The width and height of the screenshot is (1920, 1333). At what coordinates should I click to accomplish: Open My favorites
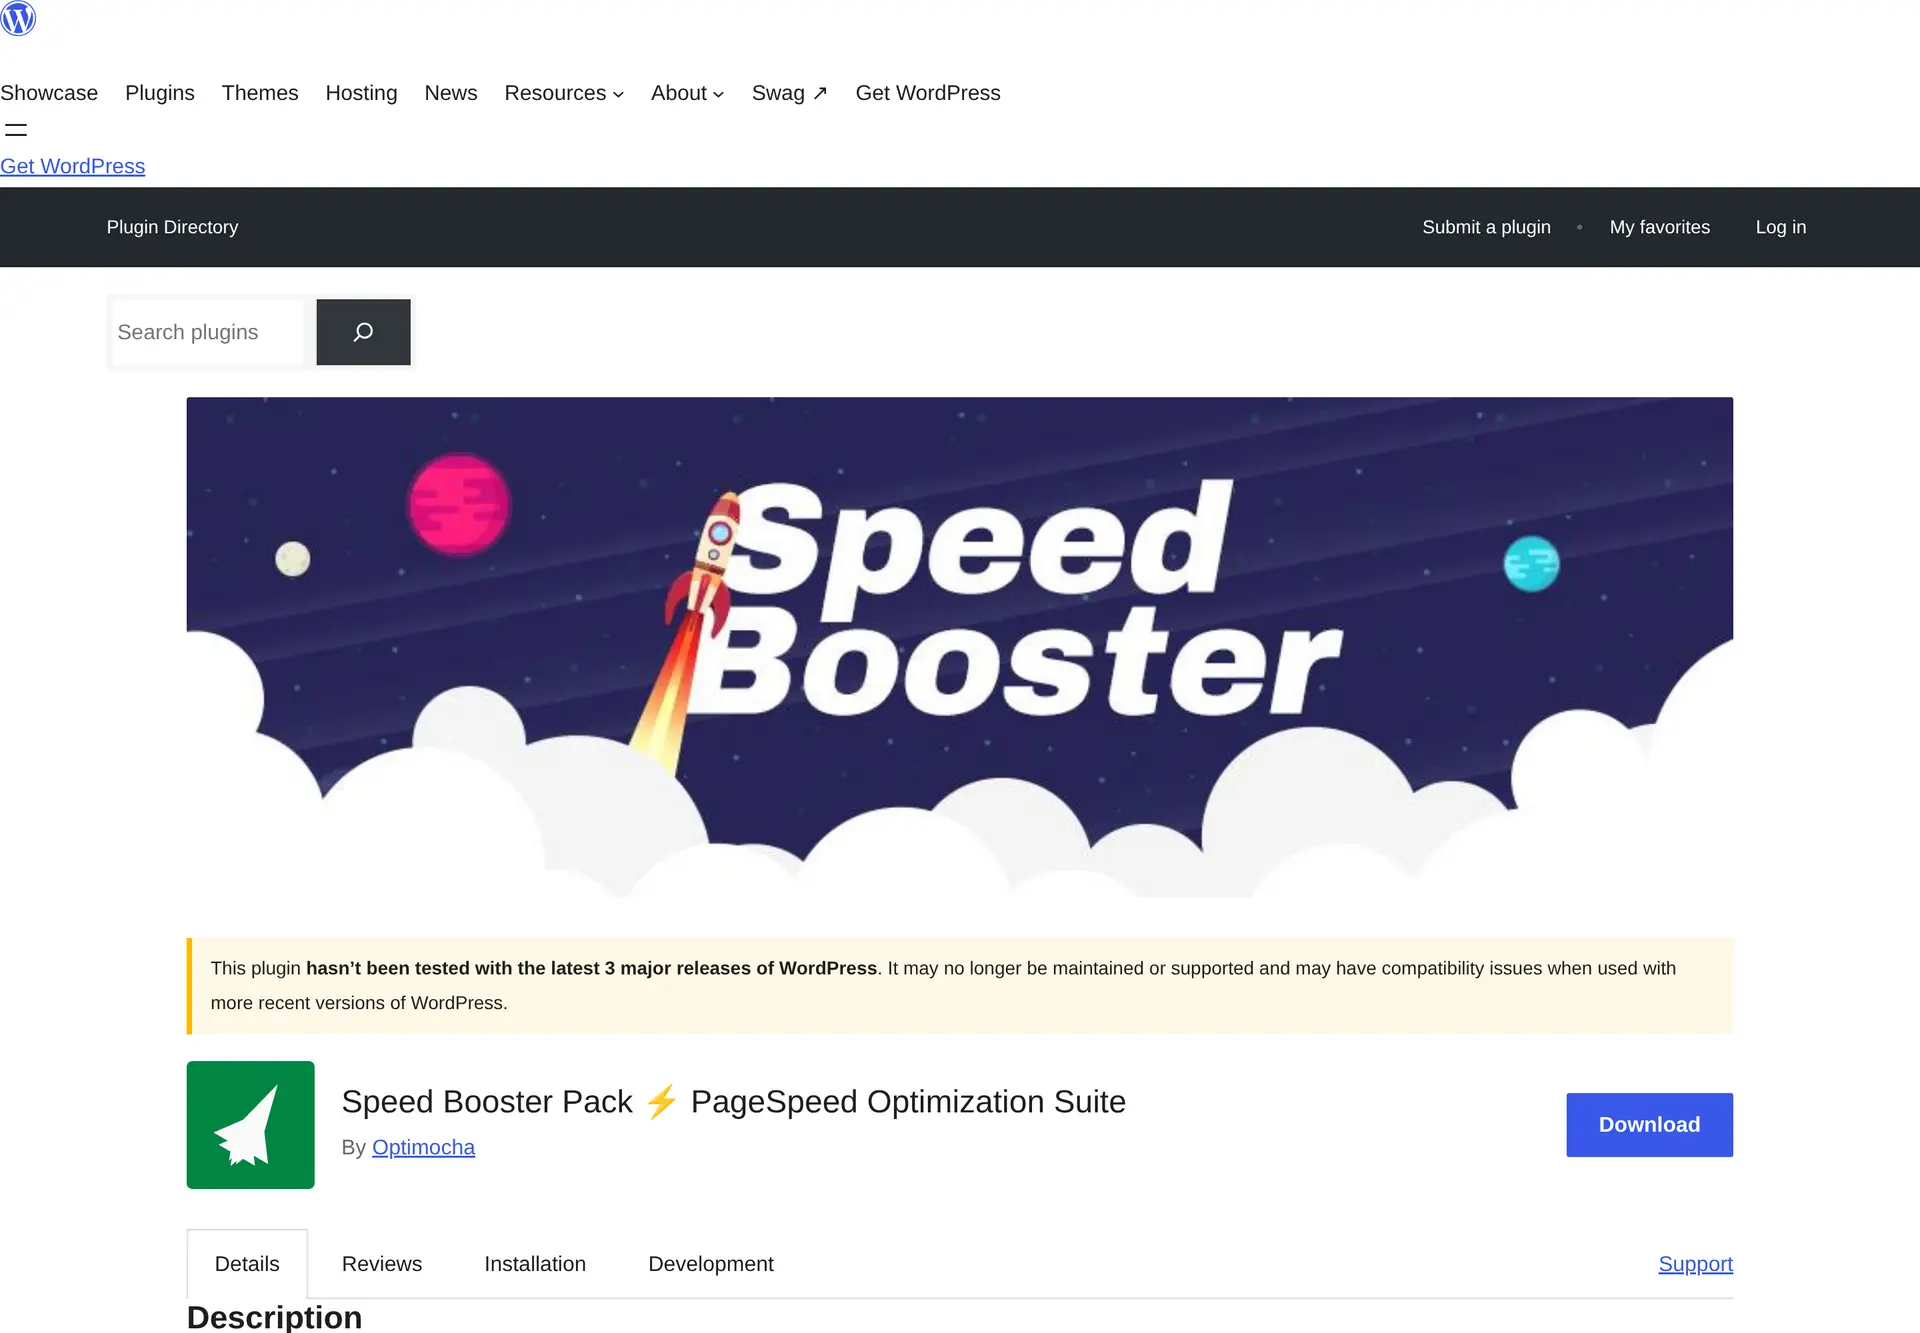coord(1660,227)
